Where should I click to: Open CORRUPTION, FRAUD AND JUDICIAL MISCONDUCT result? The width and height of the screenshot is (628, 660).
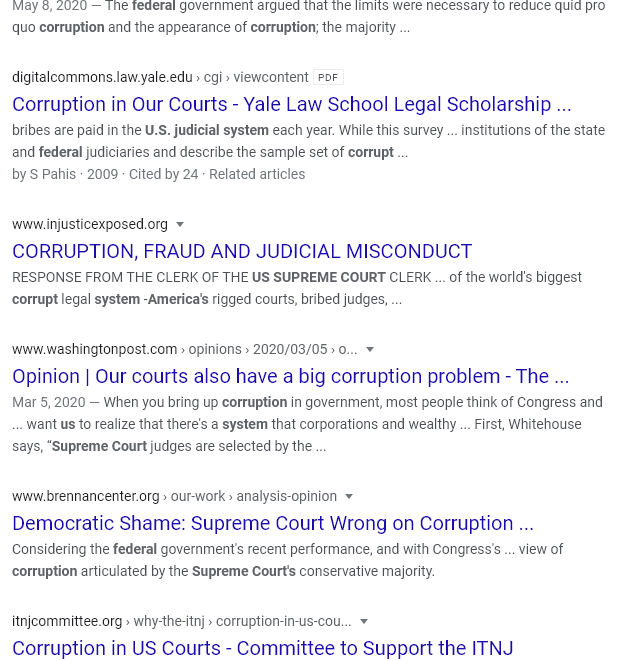tap(242, 251)
